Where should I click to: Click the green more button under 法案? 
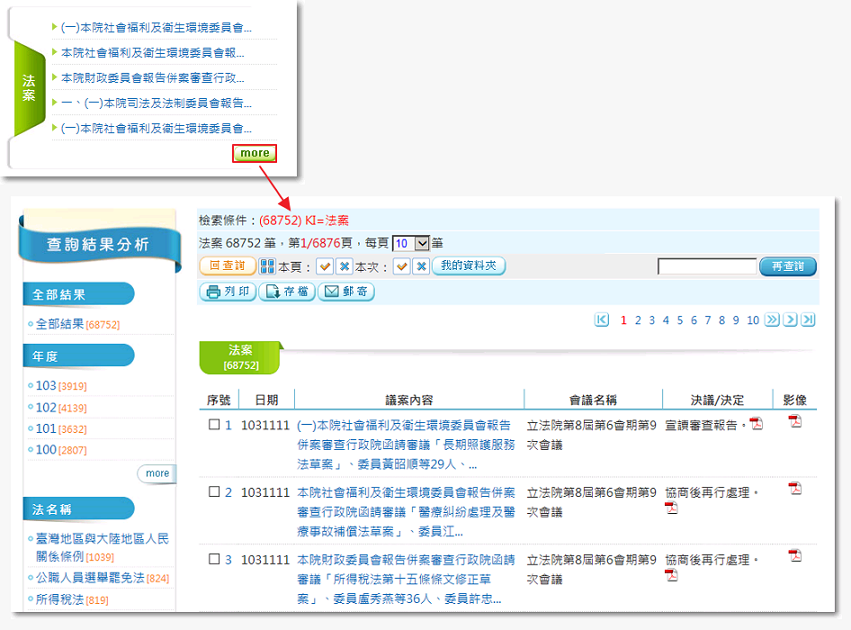pyautogui.click(x=254, y=153)
